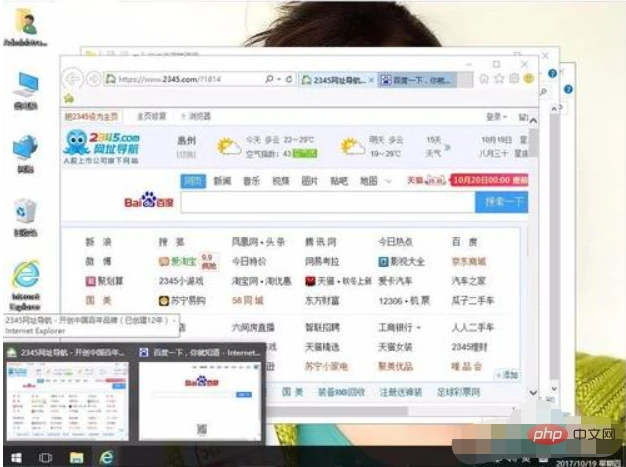Click the 惠州 city name
The height and width of the screenshot is (467, 626).
186,141
